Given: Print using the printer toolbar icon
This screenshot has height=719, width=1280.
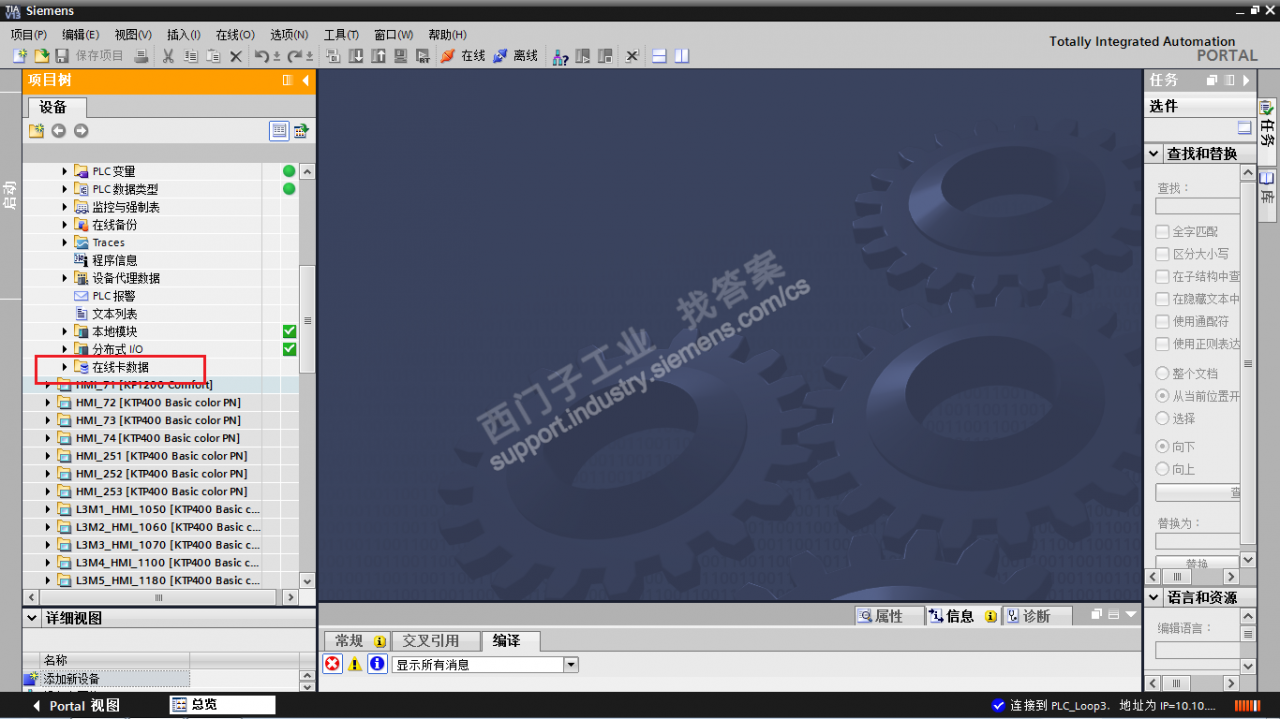Looking at the screenshot, I should 141,56.
